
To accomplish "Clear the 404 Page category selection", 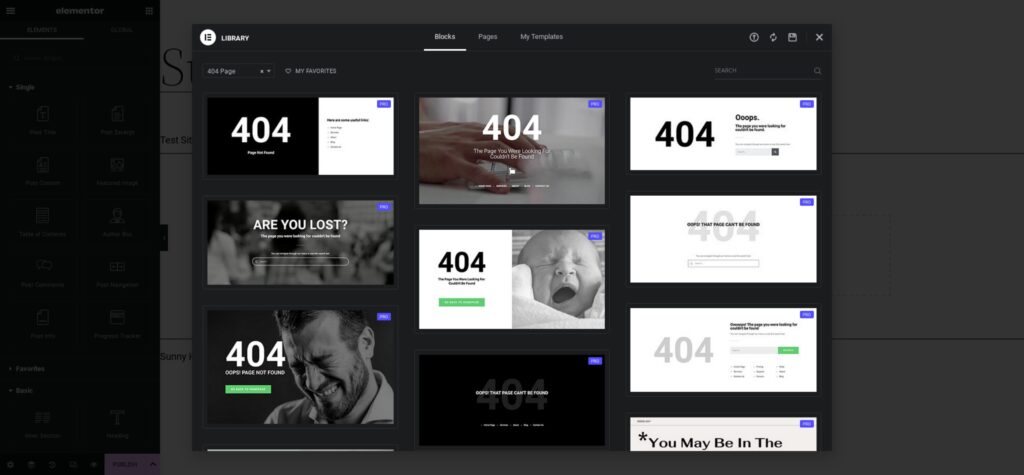I will tap(262, 71).
